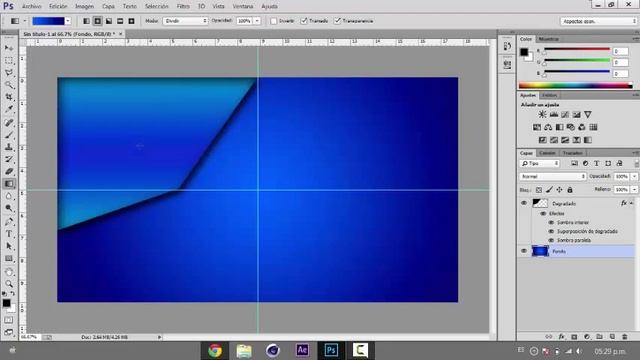Click the foreground color in toolbox

click(x=6, y=303)
